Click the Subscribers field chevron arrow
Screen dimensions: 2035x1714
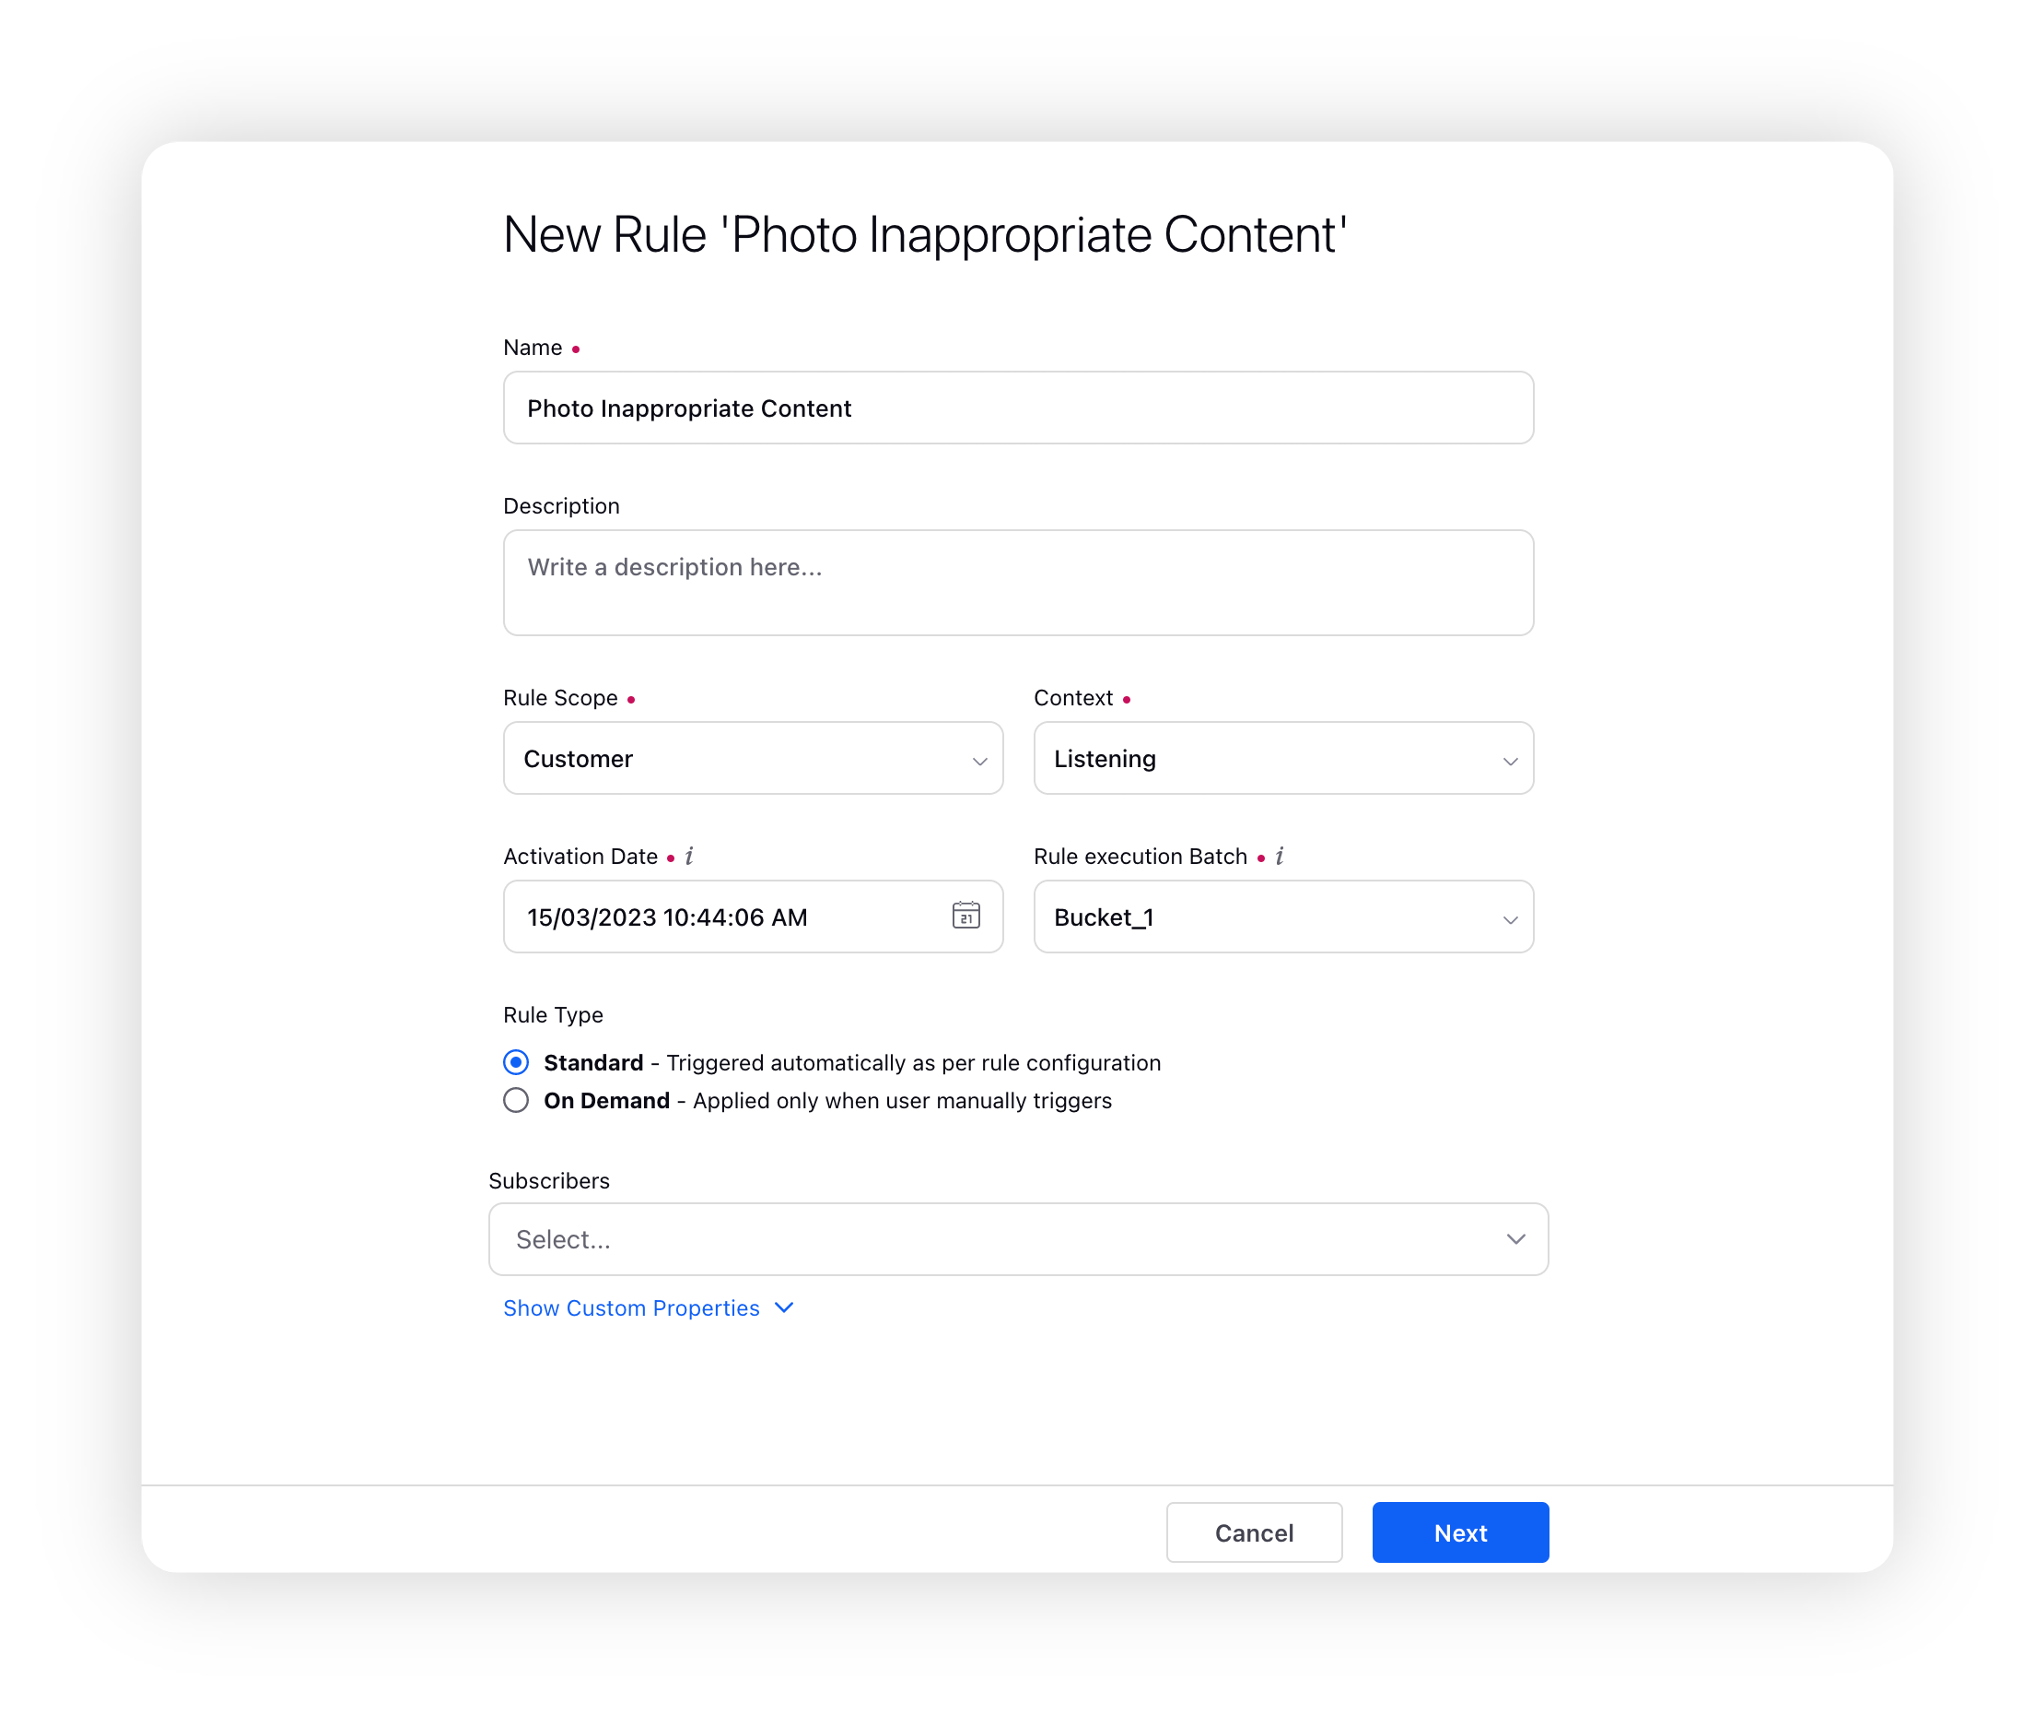1515,1238
